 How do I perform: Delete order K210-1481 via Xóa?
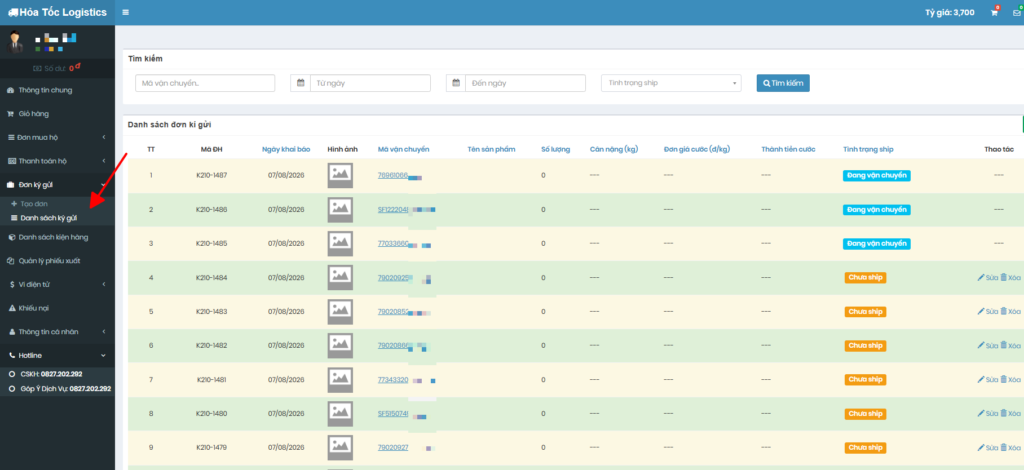pyautogui.click(x=1010, y=379)
